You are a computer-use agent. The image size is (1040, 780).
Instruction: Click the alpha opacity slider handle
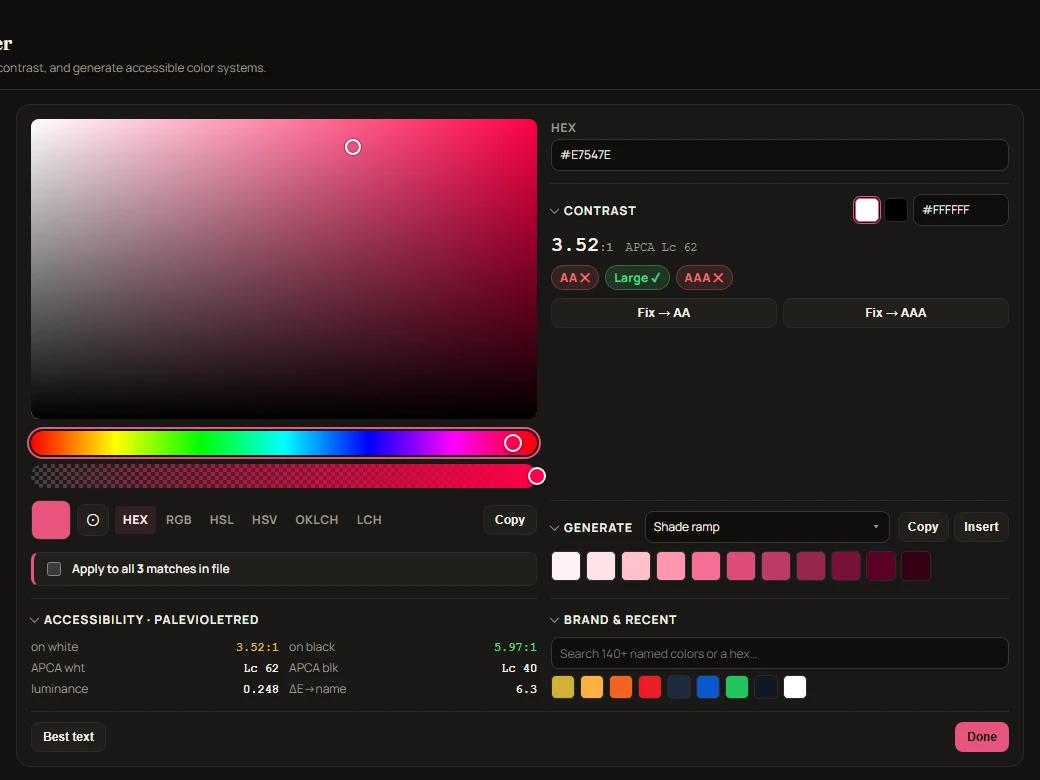pyautogui.click(x=537, y=476)
